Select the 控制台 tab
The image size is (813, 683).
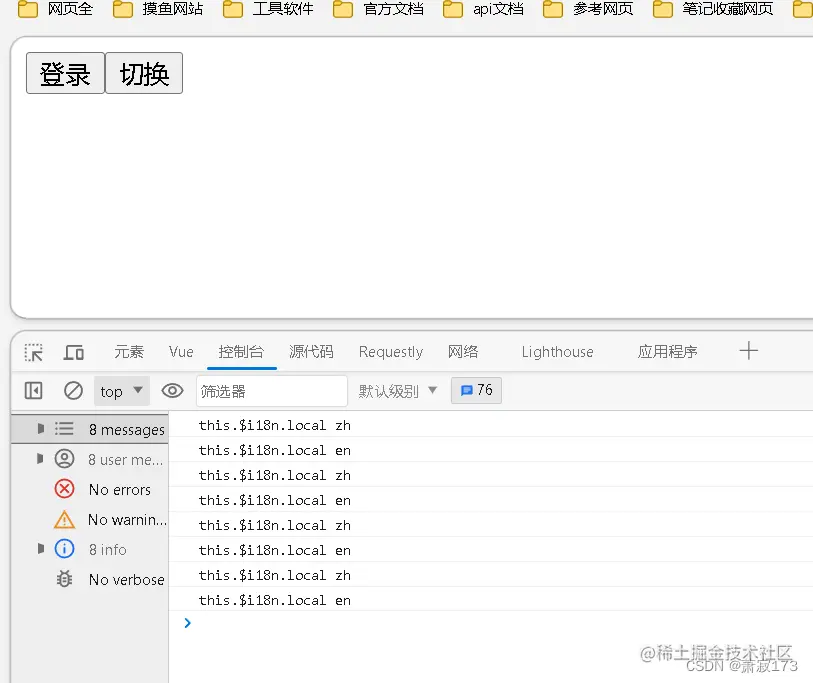(x=242, y=352)
